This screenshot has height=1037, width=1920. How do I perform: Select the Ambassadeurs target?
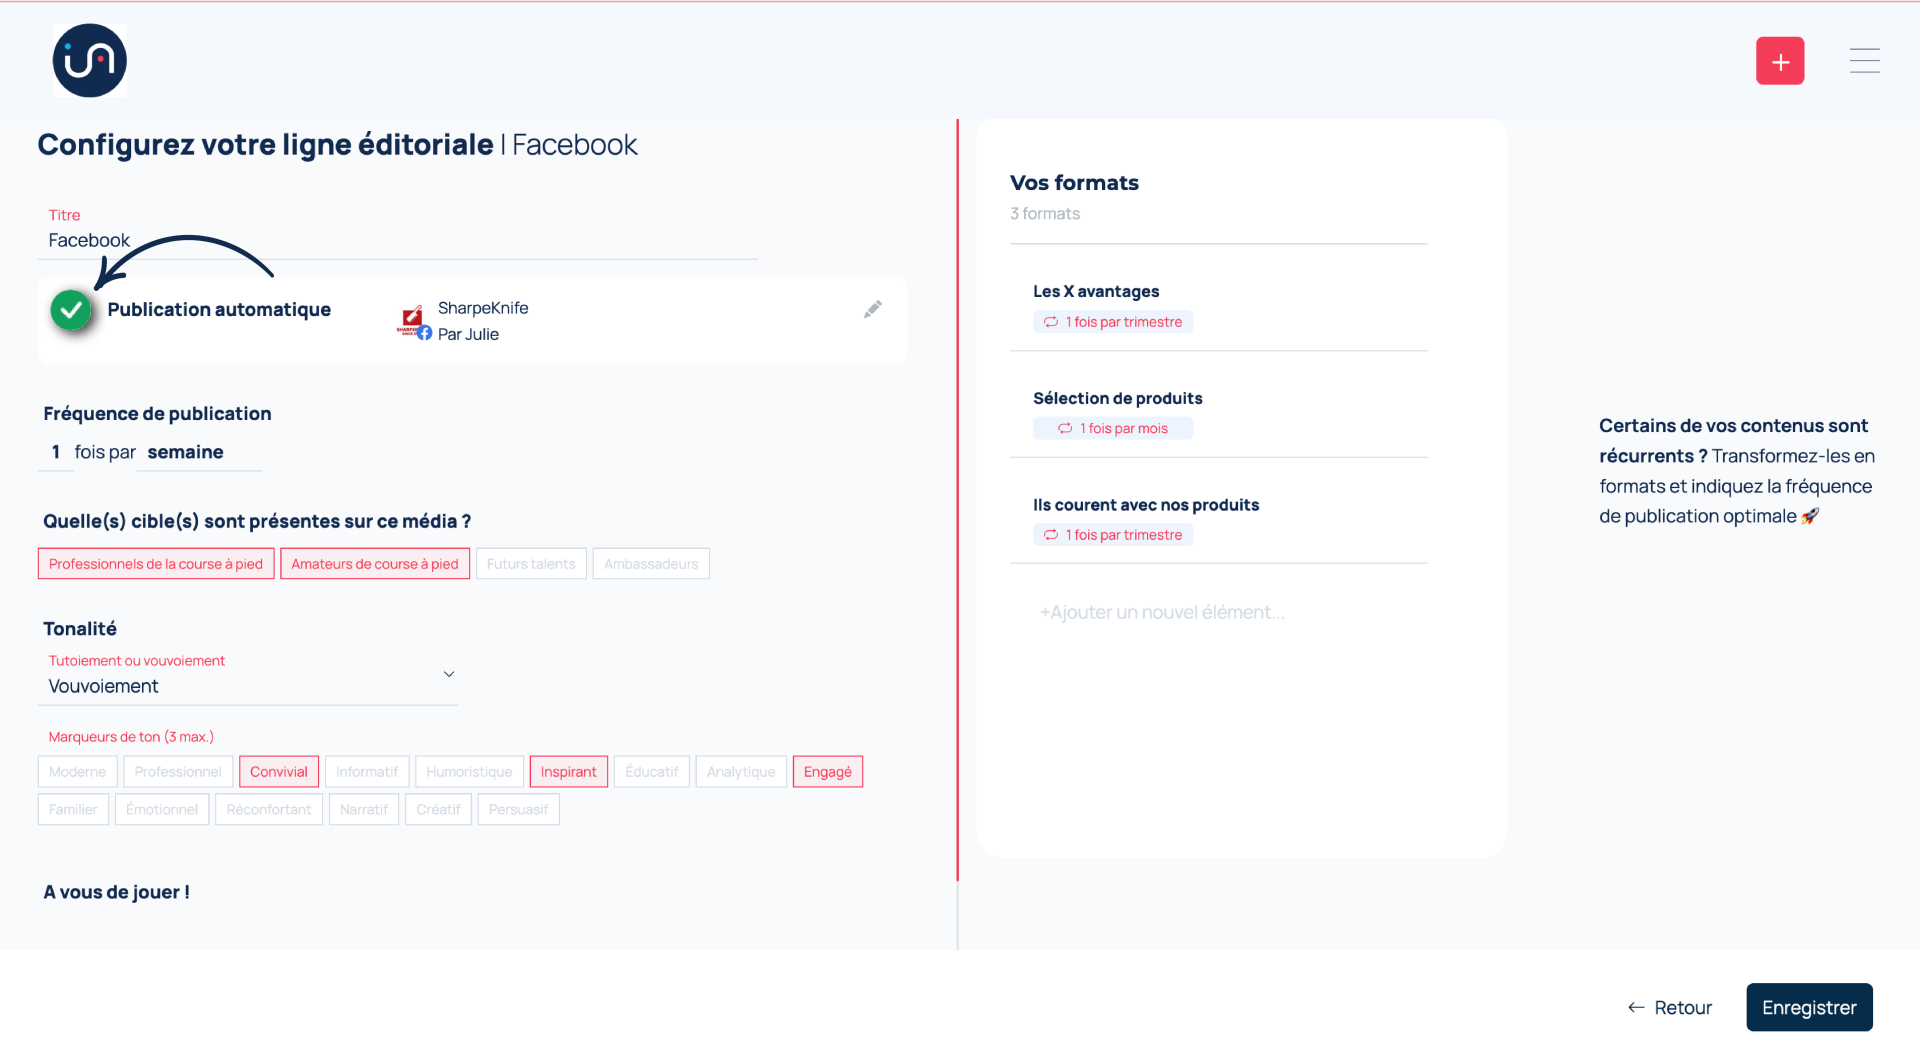tap(651, 564)
